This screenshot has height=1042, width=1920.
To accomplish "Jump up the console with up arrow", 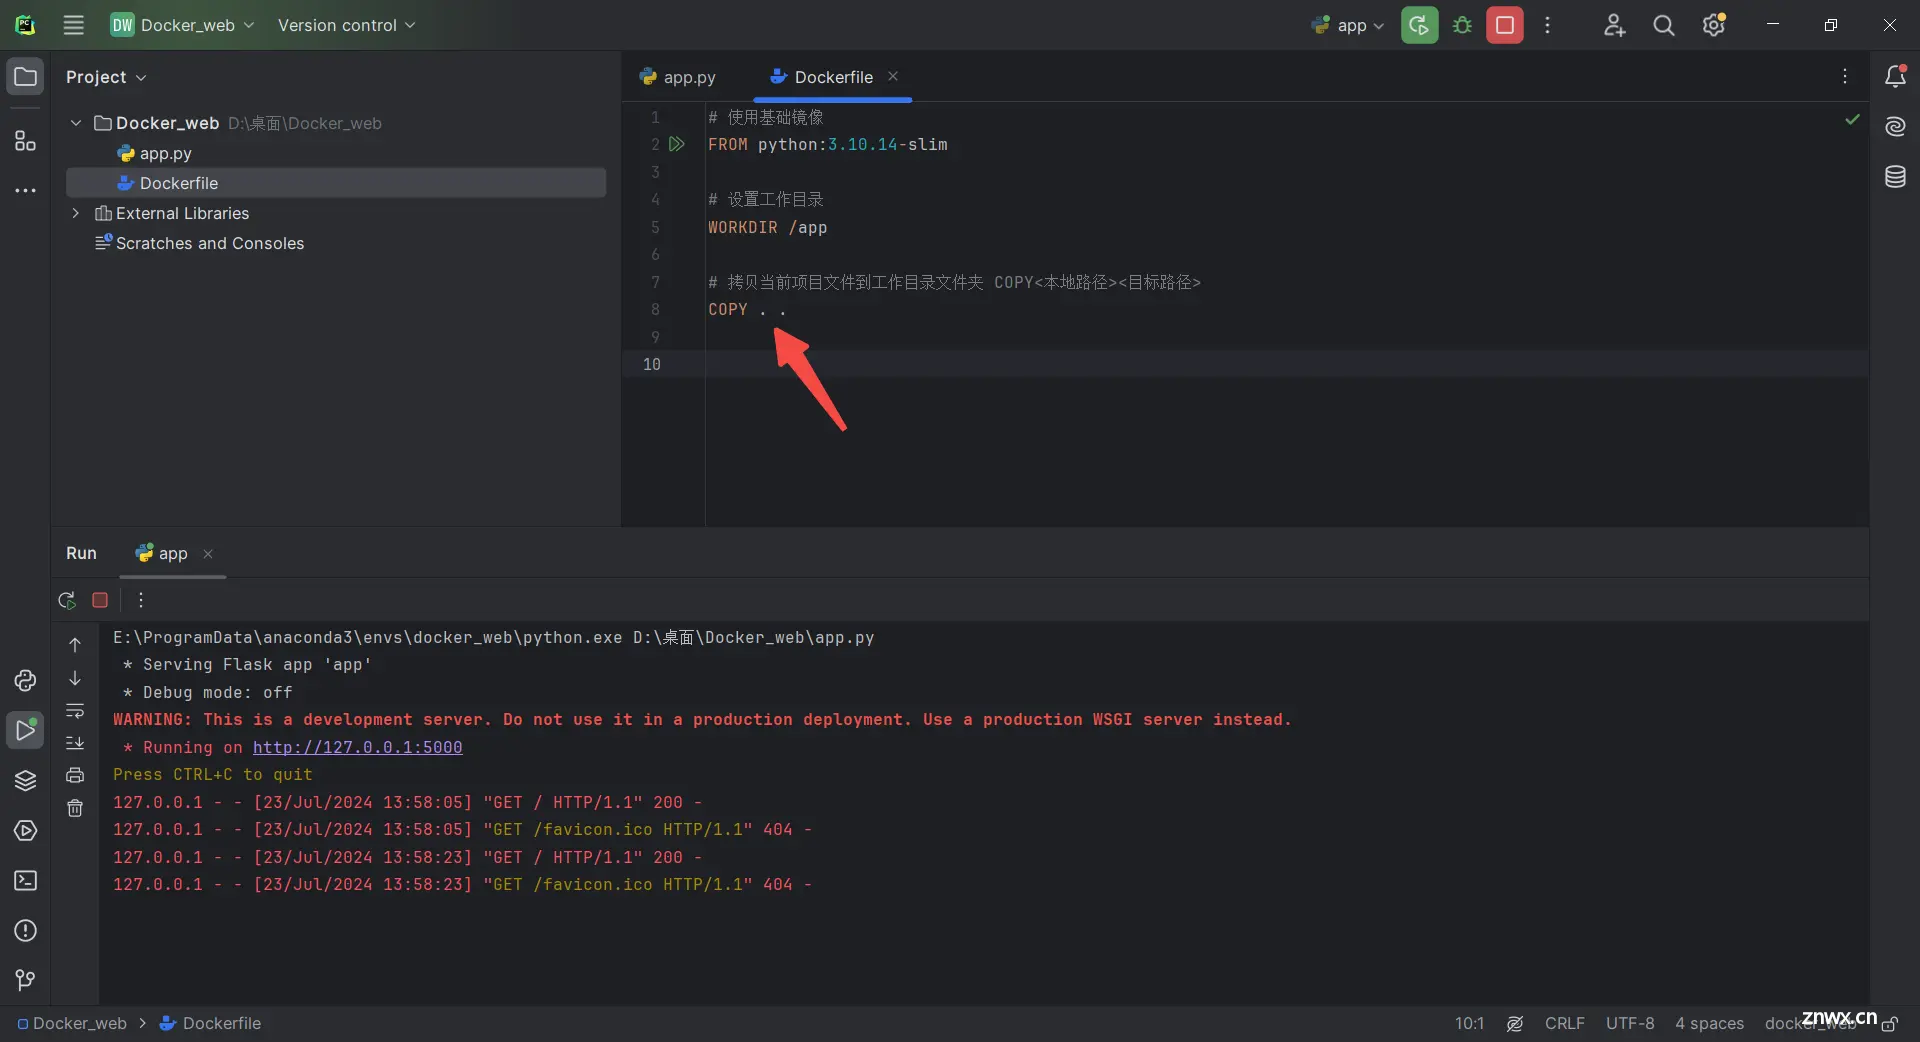I will pos(75,645).
